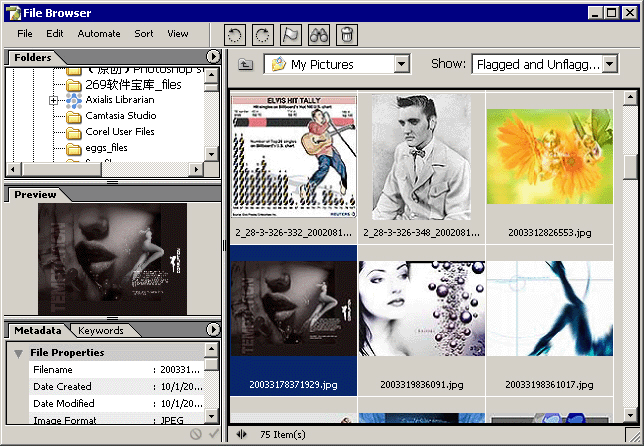Toggle expanded view double-arrow in status bar
The width and height of the screenshot is (644, 446).
point(242,434)
